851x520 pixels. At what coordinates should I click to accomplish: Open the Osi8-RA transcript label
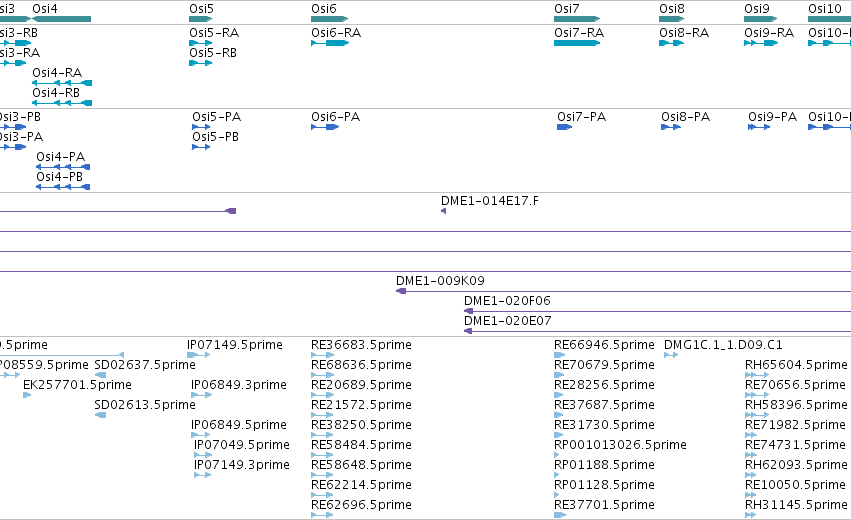(684, 33)
